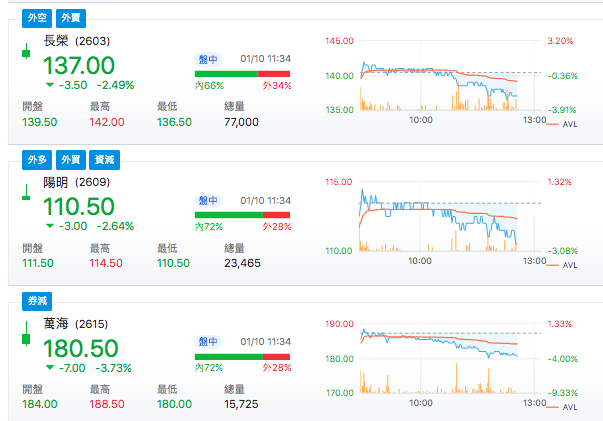Click the -2.64% change of 陽明
Screen dimensions: 603x421
click(x=115, y=226)
